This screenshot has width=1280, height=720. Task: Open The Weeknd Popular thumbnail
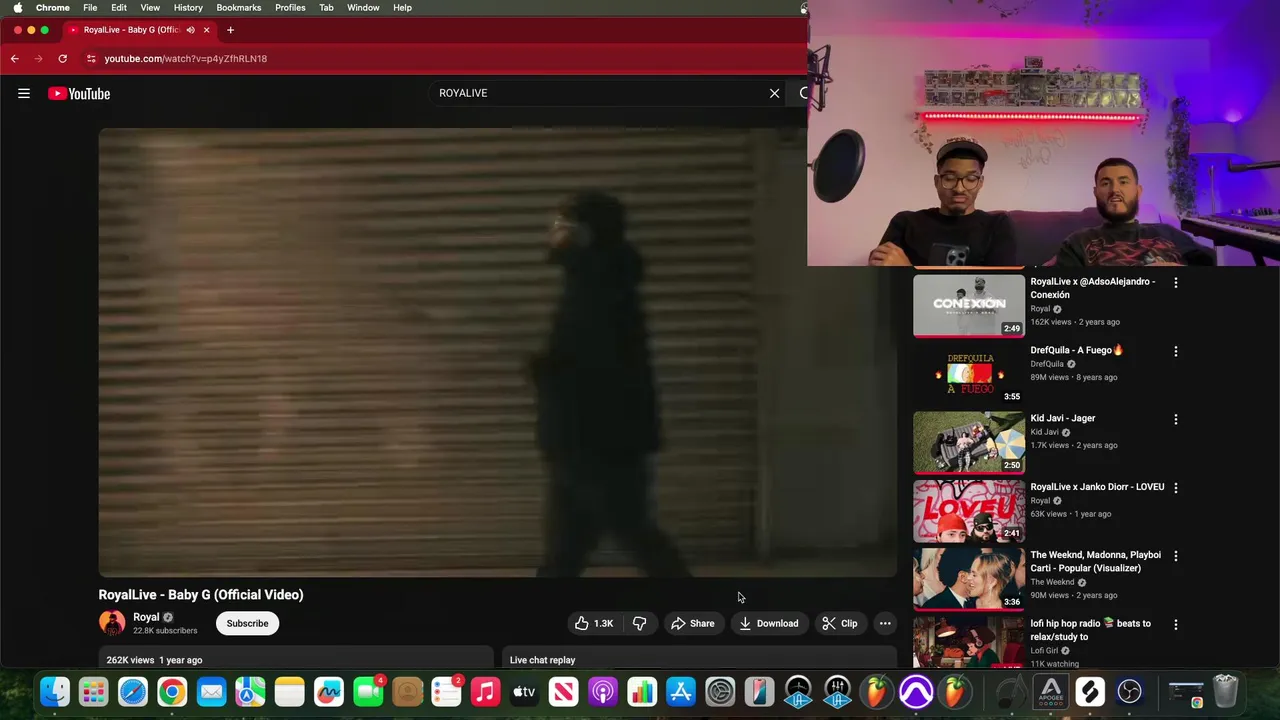(x=969, y=578)
